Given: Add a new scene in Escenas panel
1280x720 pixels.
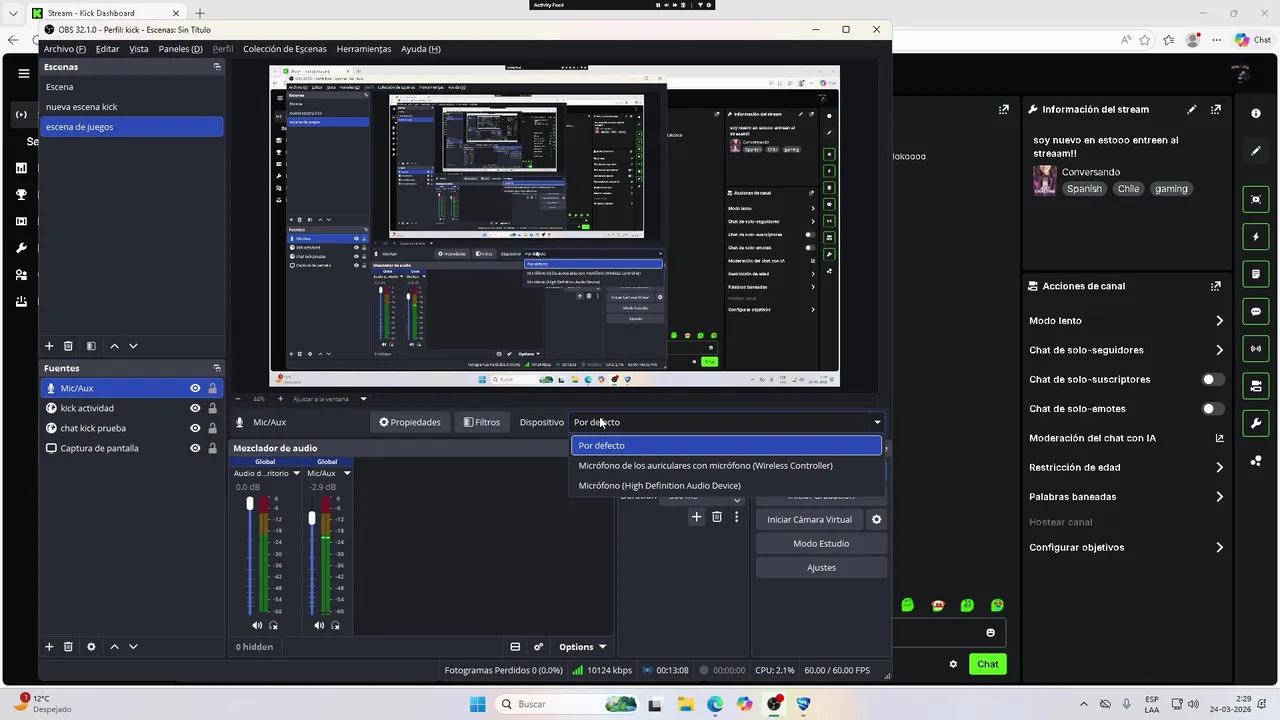Looking at the screenshot, I should pos(49,346).
